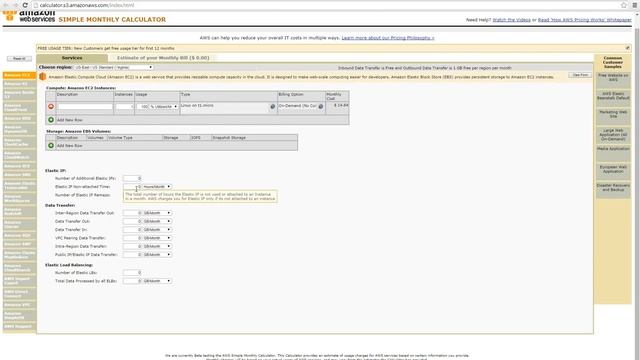Screen dimensions: 640x360
Task: Open Elastic IP Non-attached Time unit dropdown
Action: click(157, 187)
